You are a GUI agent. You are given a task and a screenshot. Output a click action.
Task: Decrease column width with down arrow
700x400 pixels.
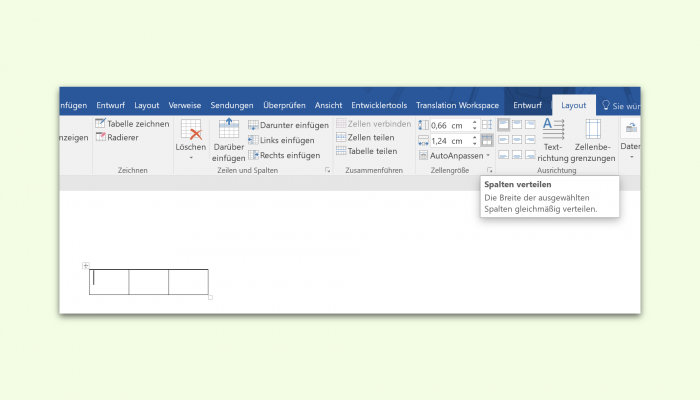pos(475,143)
